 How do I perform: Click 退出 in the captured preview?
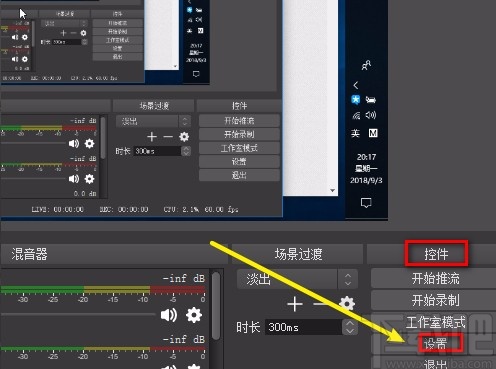coord(239,175)
